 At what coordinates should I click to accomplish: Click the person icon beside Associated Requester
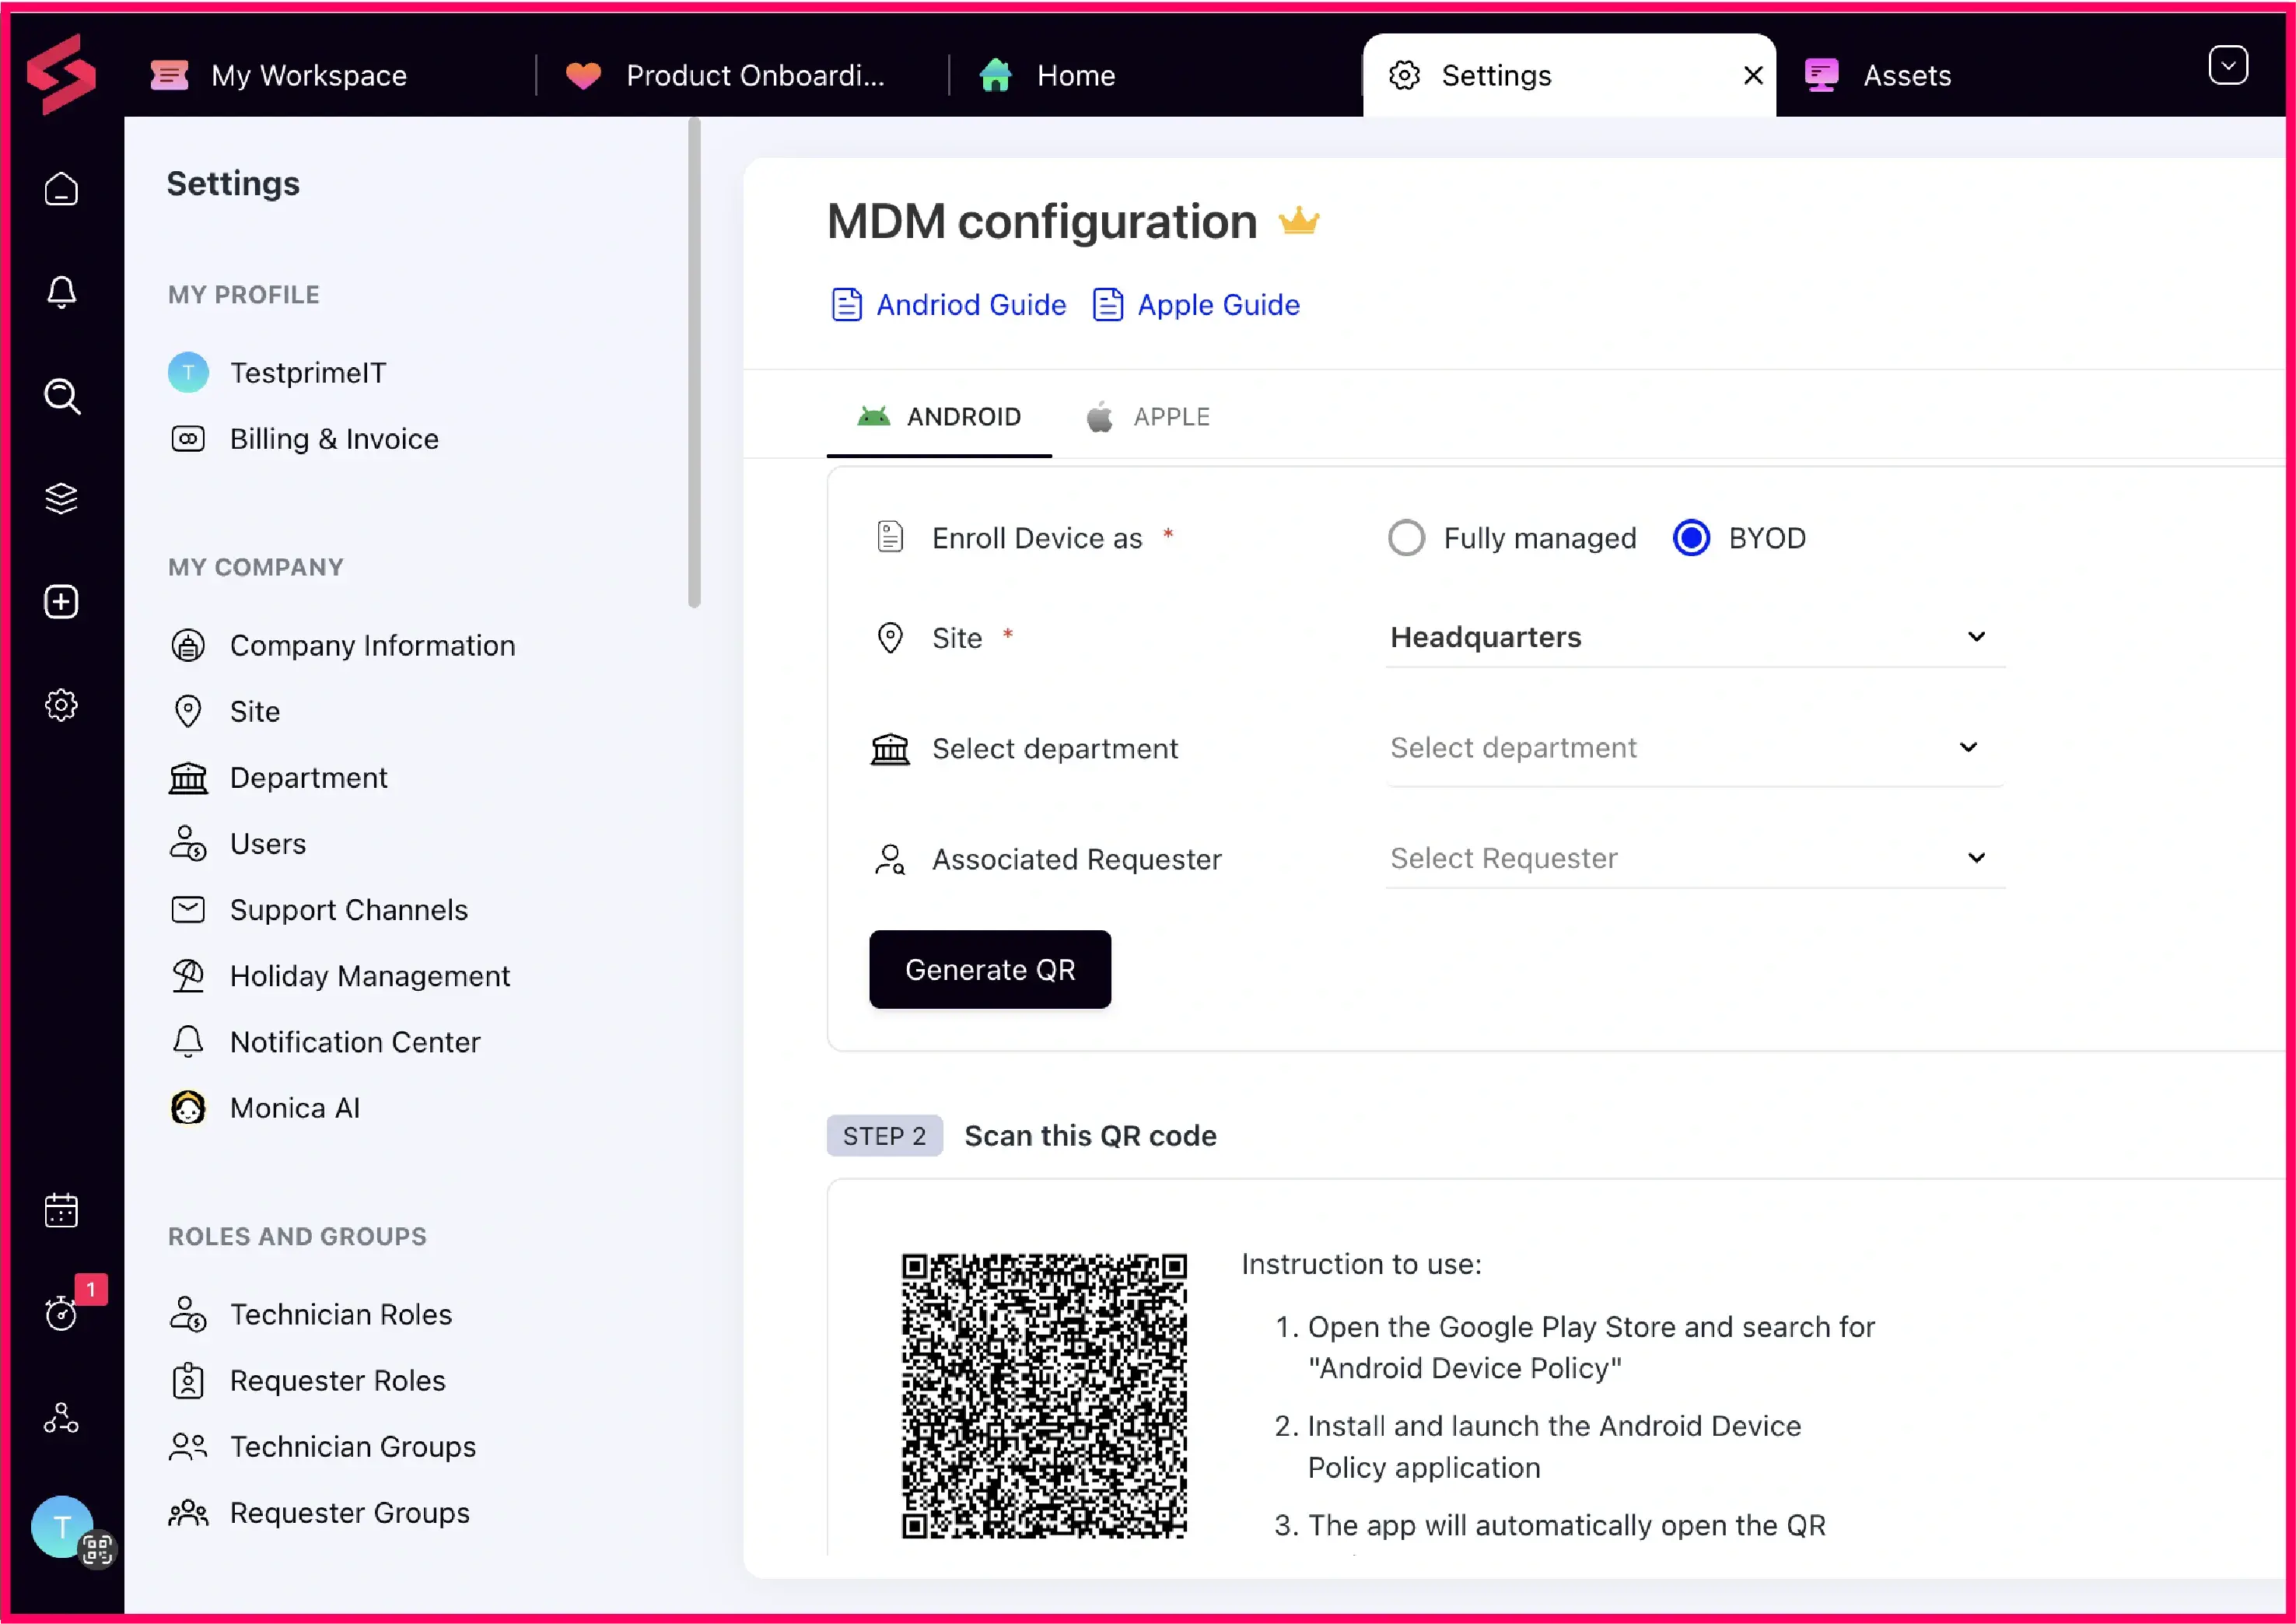coord(890,860)
